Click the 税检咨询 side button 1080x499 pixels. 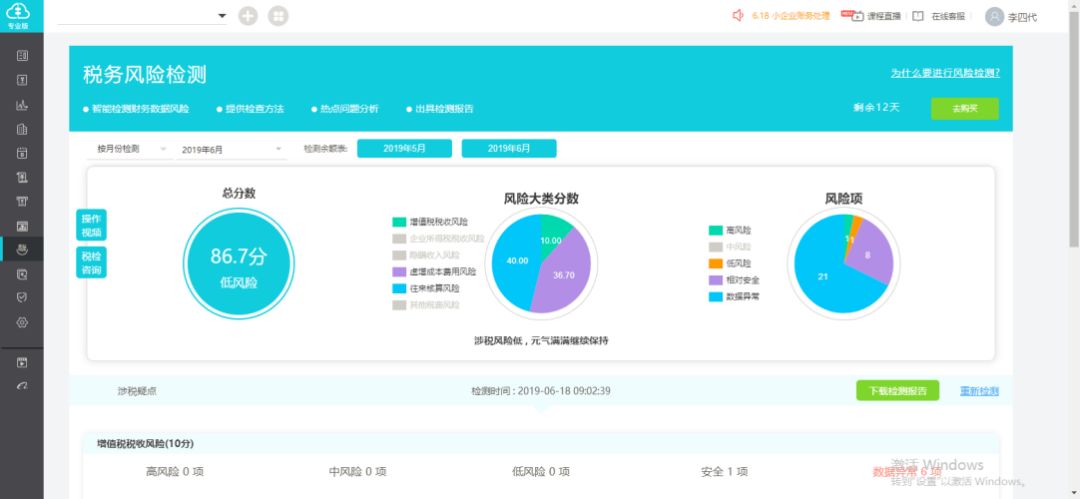(91, 263)
